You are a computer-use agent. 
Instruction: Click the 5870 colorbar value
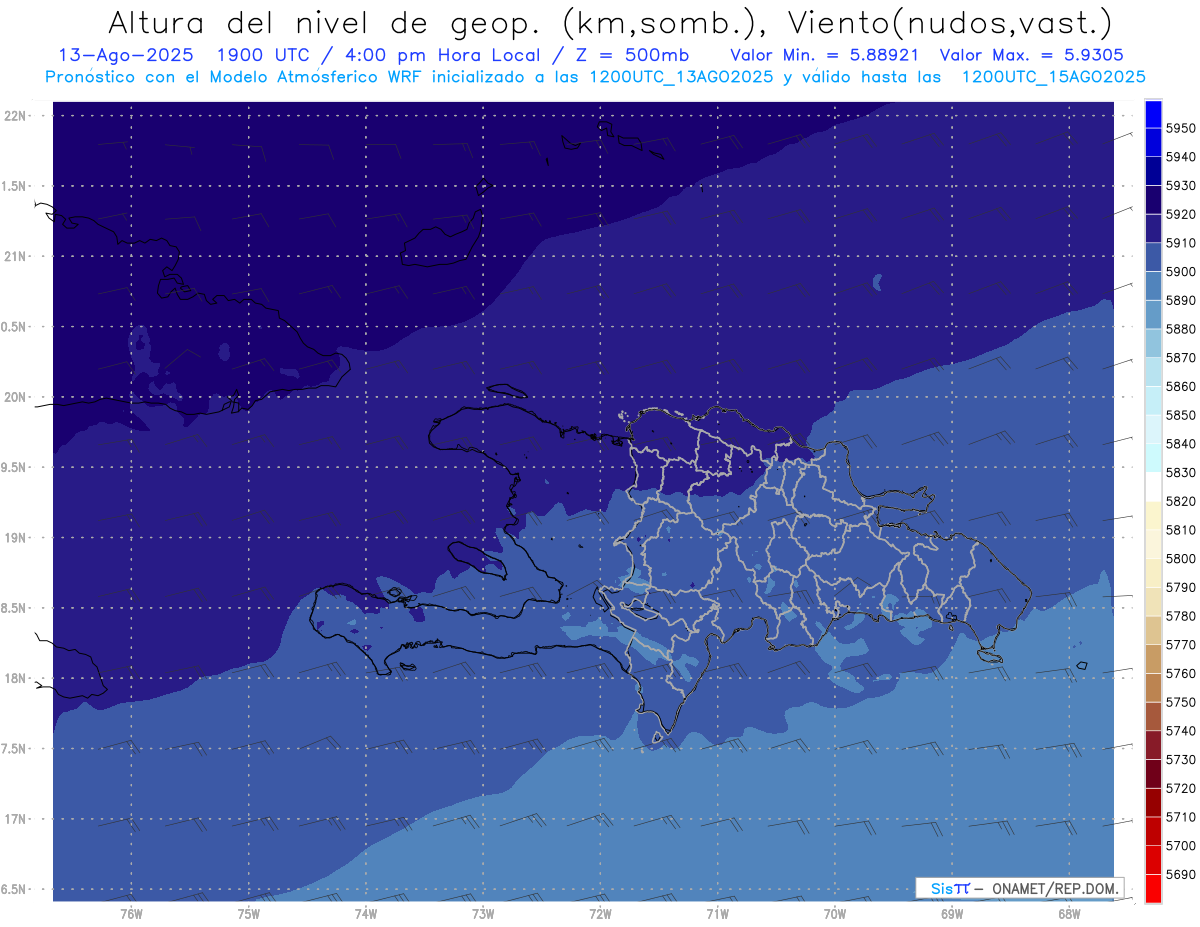point(1180,358)
